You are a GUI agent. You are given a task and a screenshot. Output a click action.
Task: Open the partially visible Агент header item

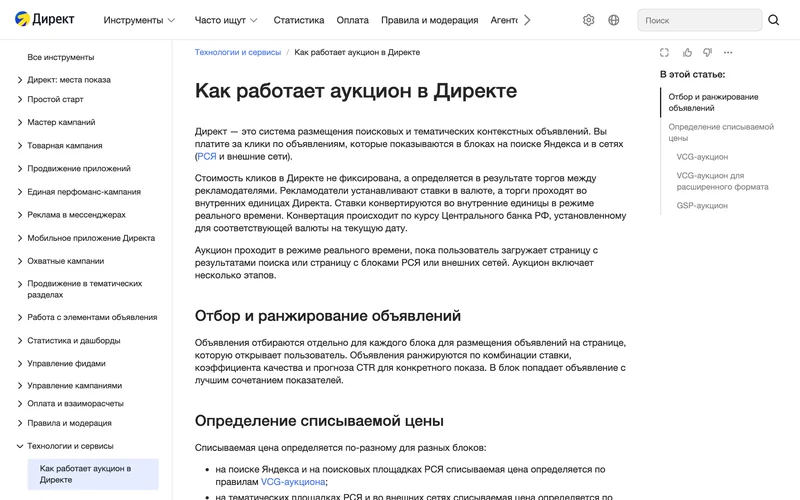504,20
